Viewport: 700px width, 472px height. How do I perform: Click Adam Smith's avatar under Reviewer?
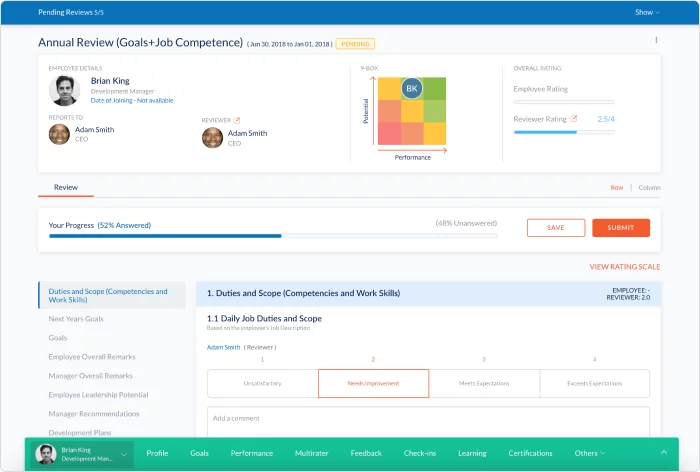(212, 138)
